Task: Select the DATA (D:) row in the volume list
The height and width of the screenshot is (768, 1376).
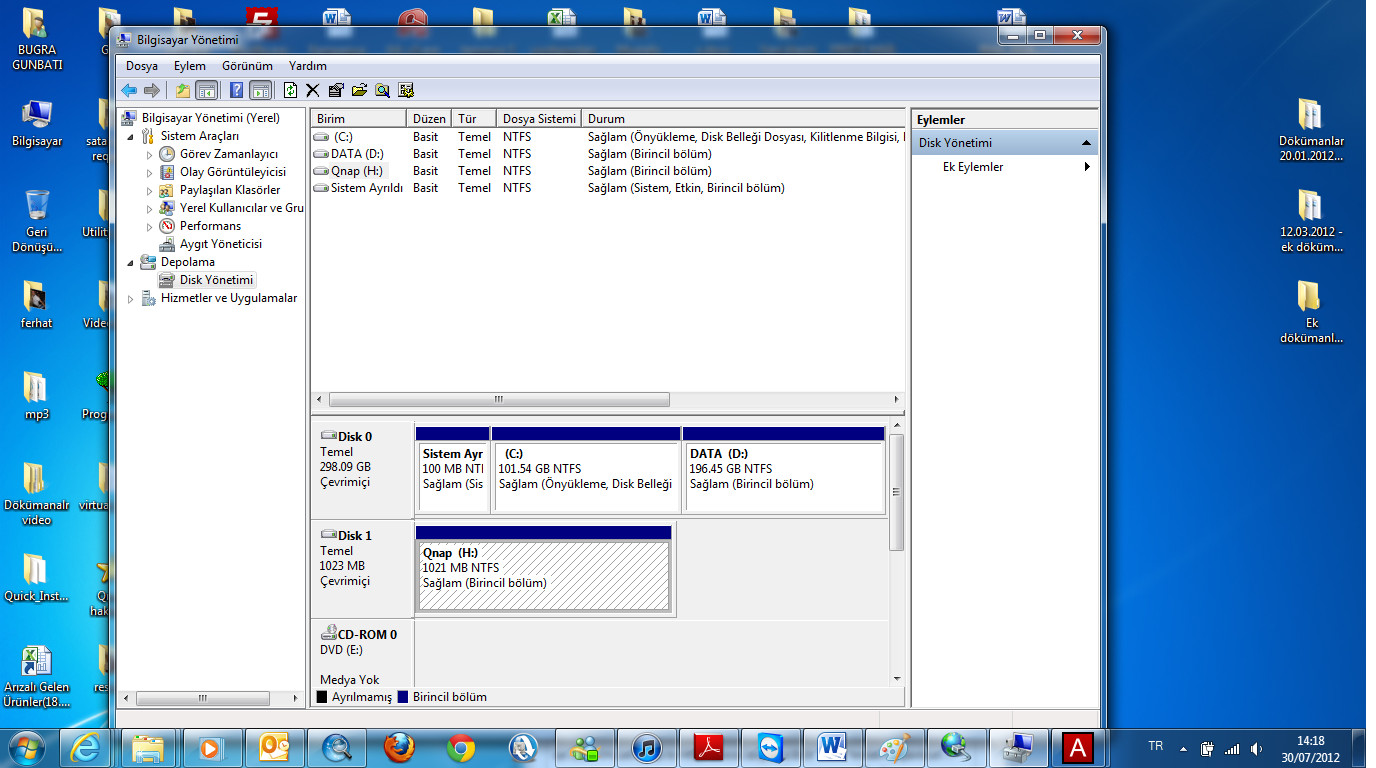Action: pyautogui.click(x=608, y=154)
